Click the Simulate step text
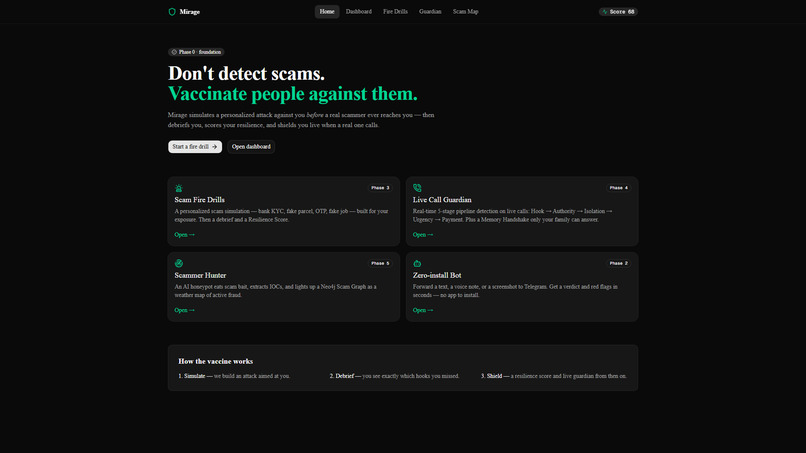This screenshot has height=453, width=806. point(234,376)
